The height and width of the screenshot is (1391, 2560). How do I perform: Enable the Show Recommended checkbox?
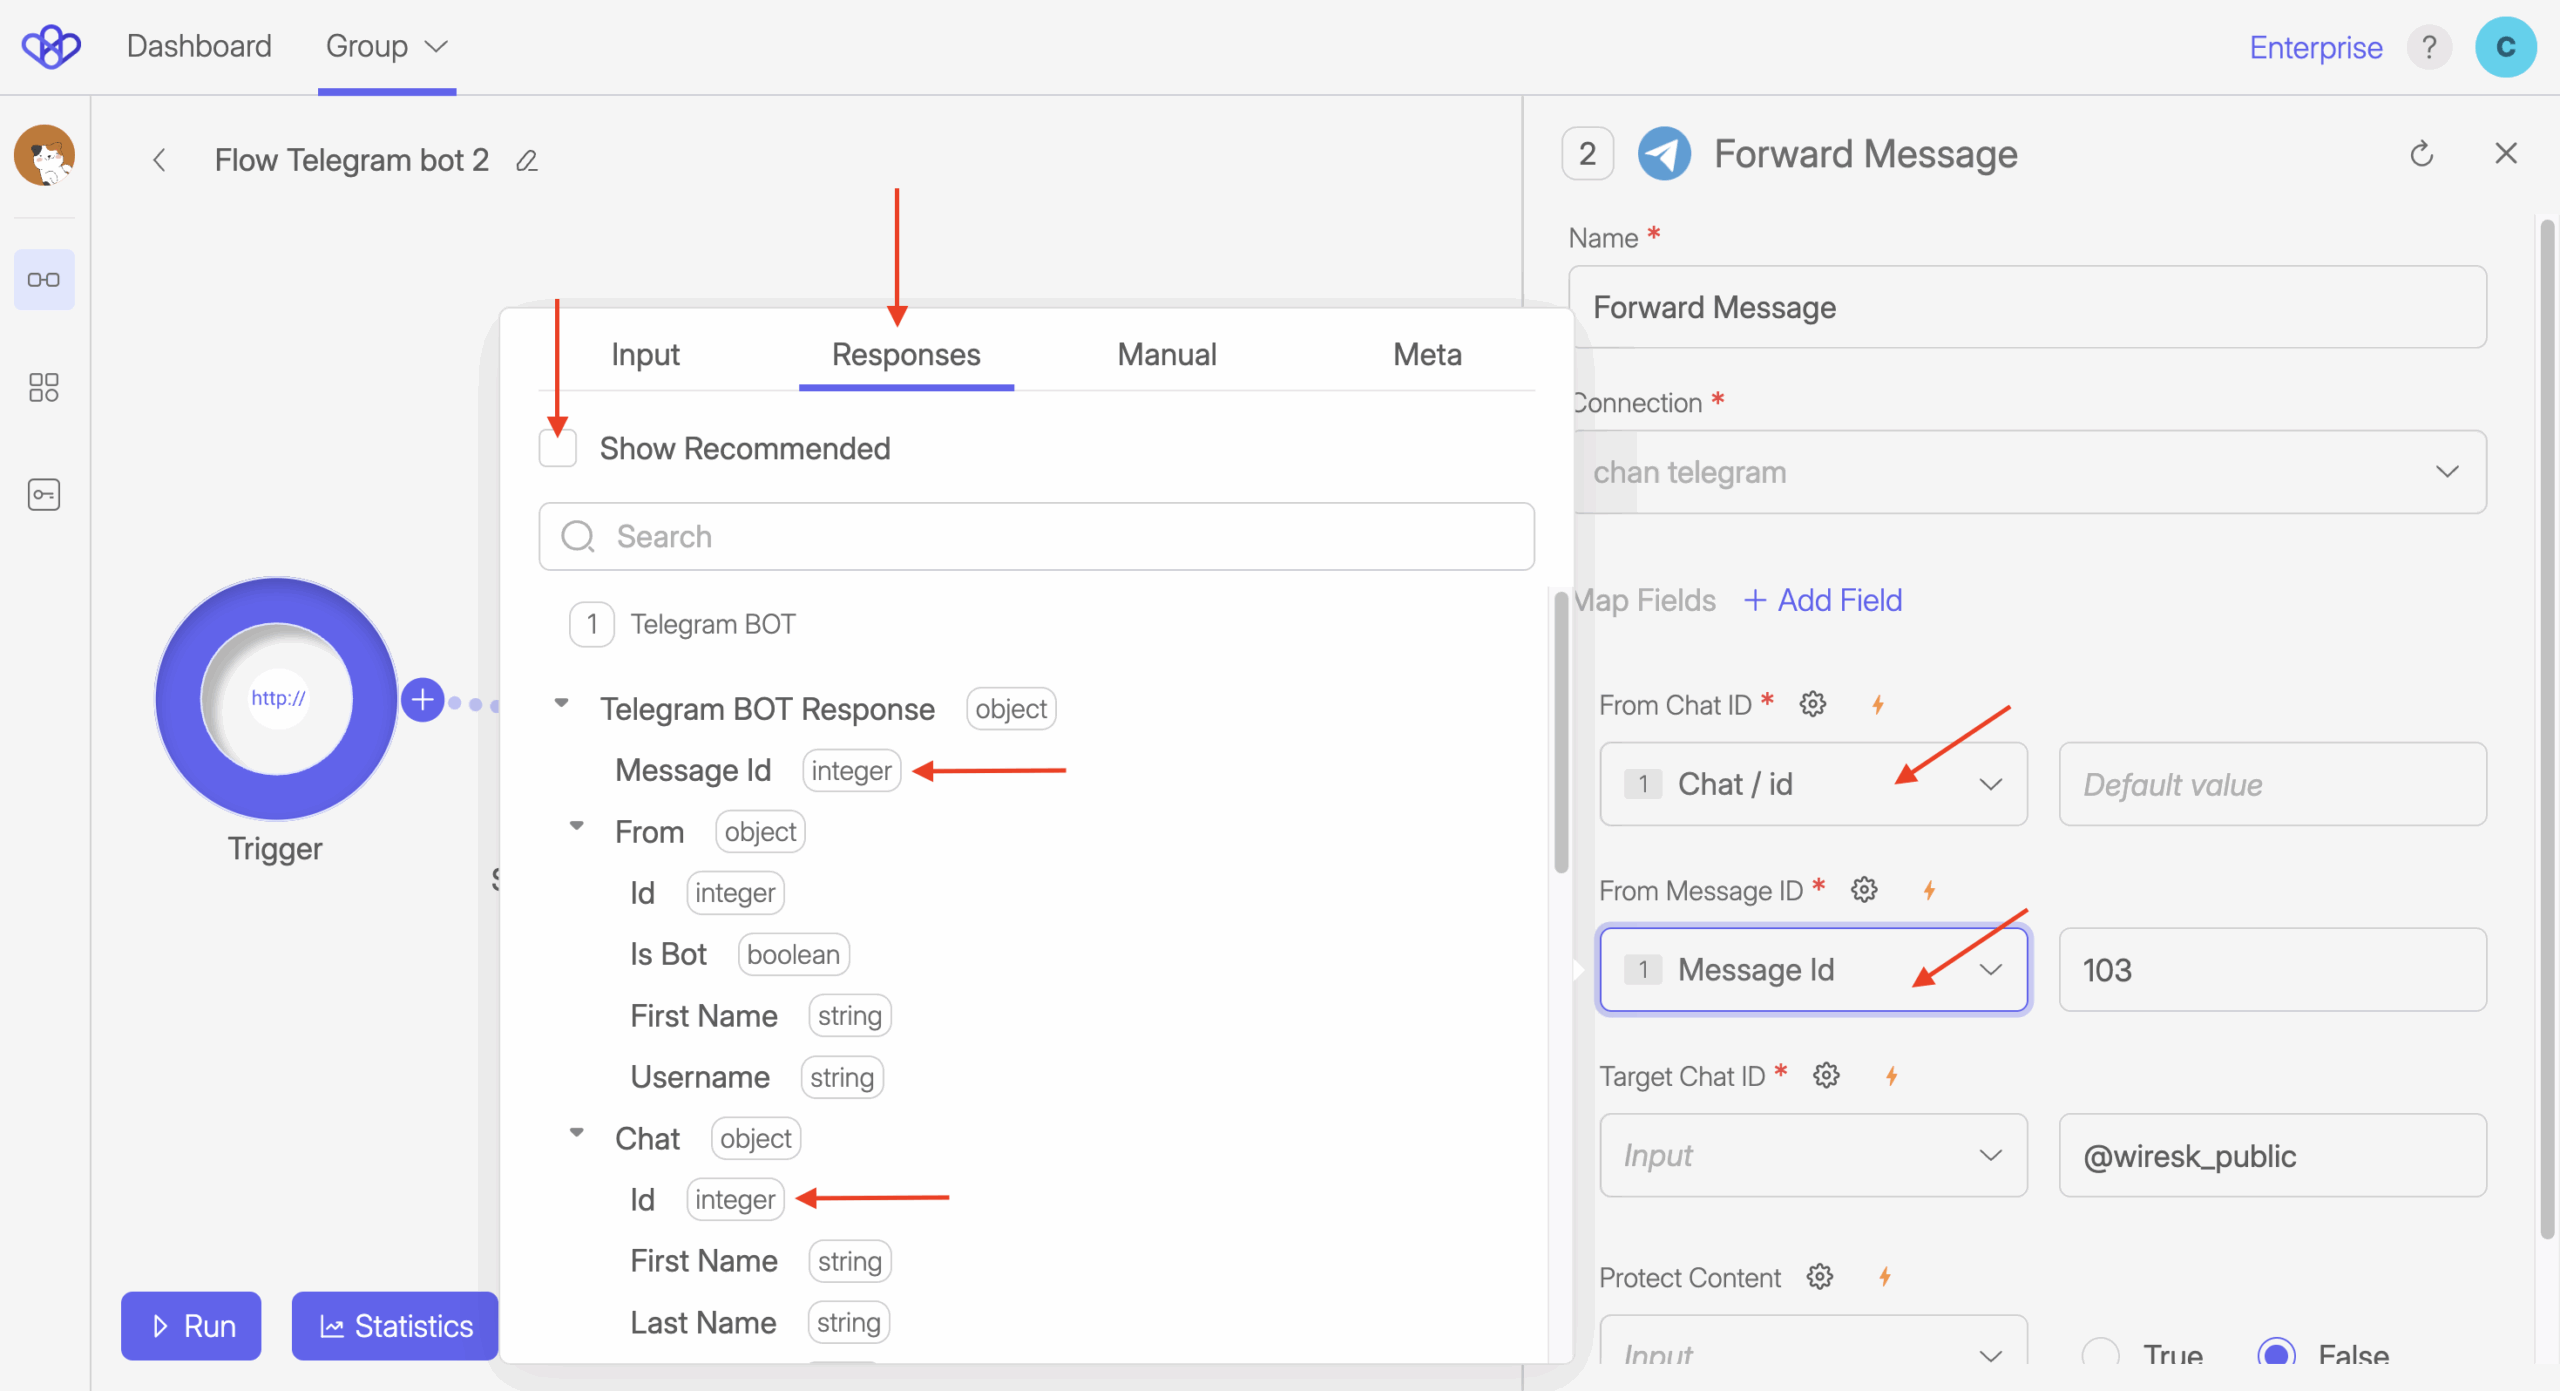[558, 448]
